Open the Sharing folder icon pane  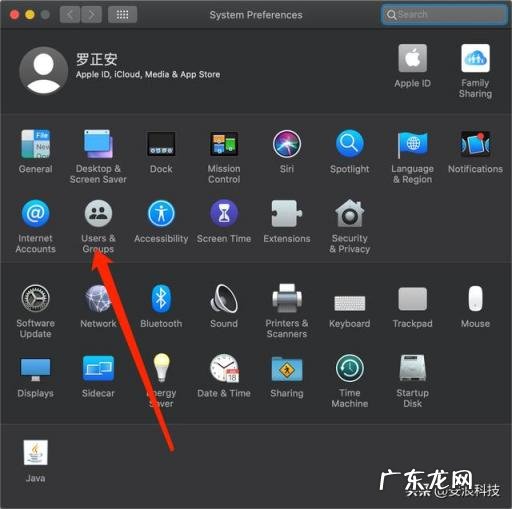287,369
